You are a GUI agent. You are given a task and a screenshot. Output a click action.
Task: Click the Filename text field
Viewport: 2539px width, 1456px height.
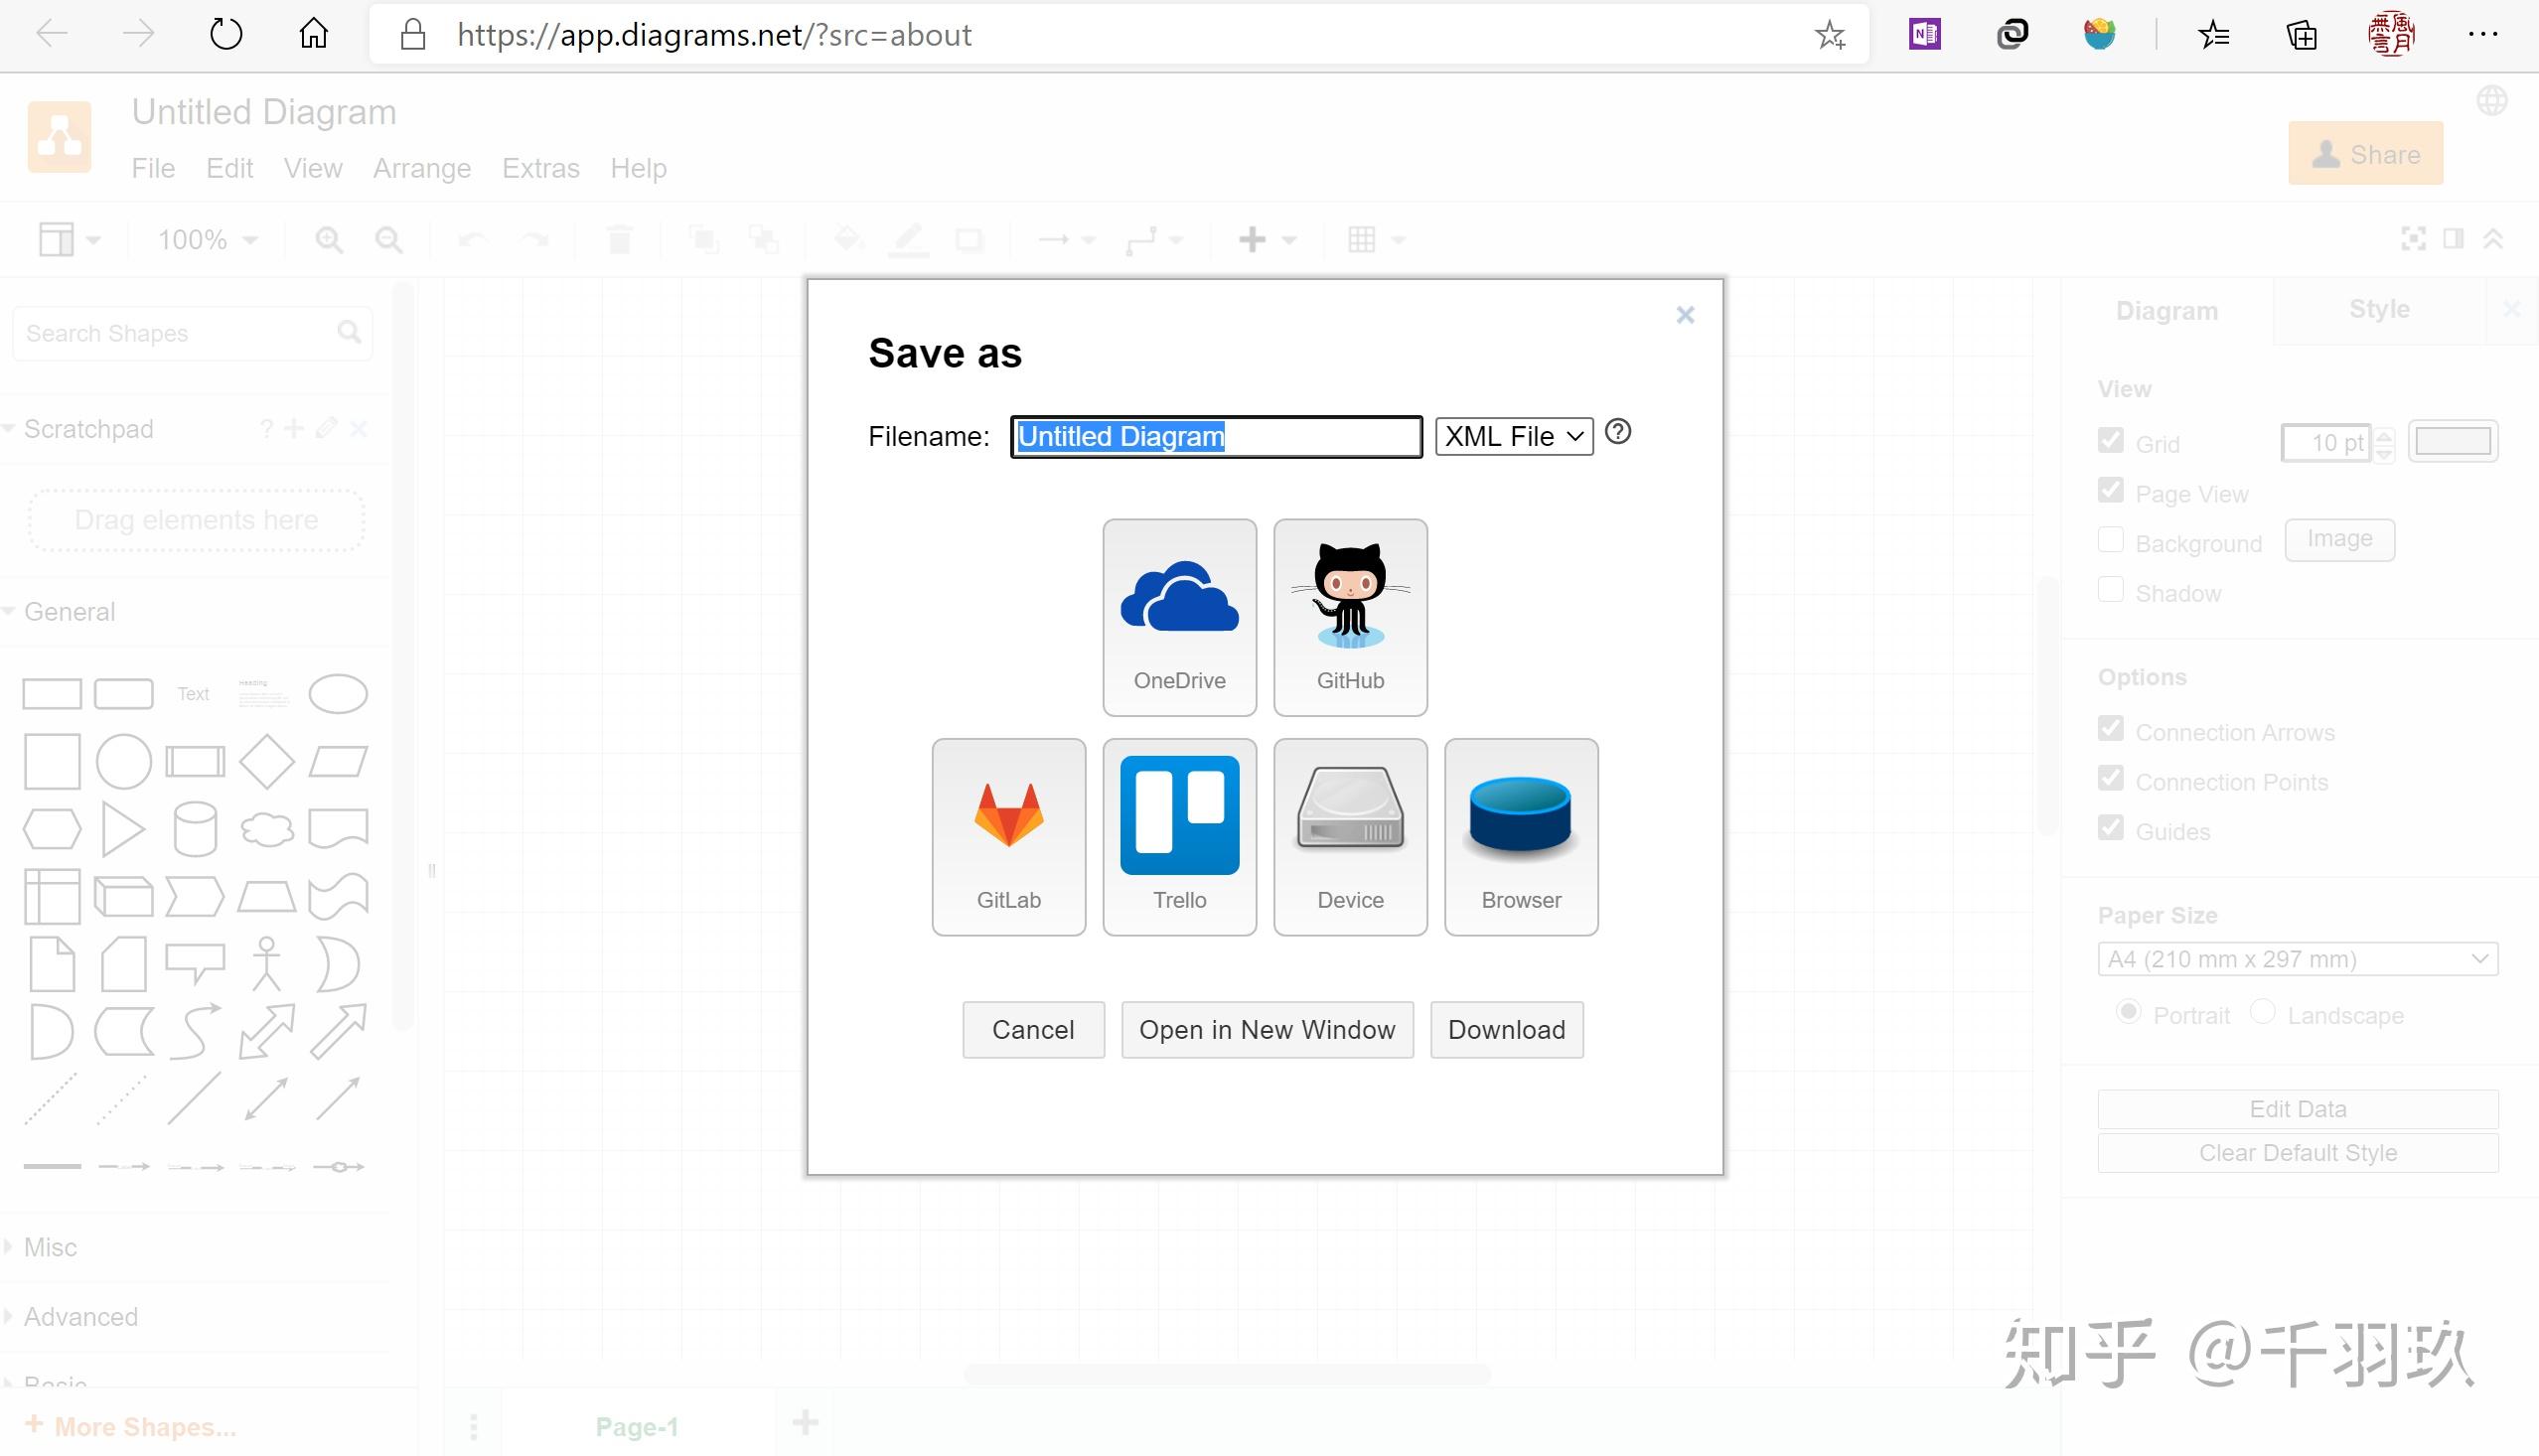pos(1215,437)
